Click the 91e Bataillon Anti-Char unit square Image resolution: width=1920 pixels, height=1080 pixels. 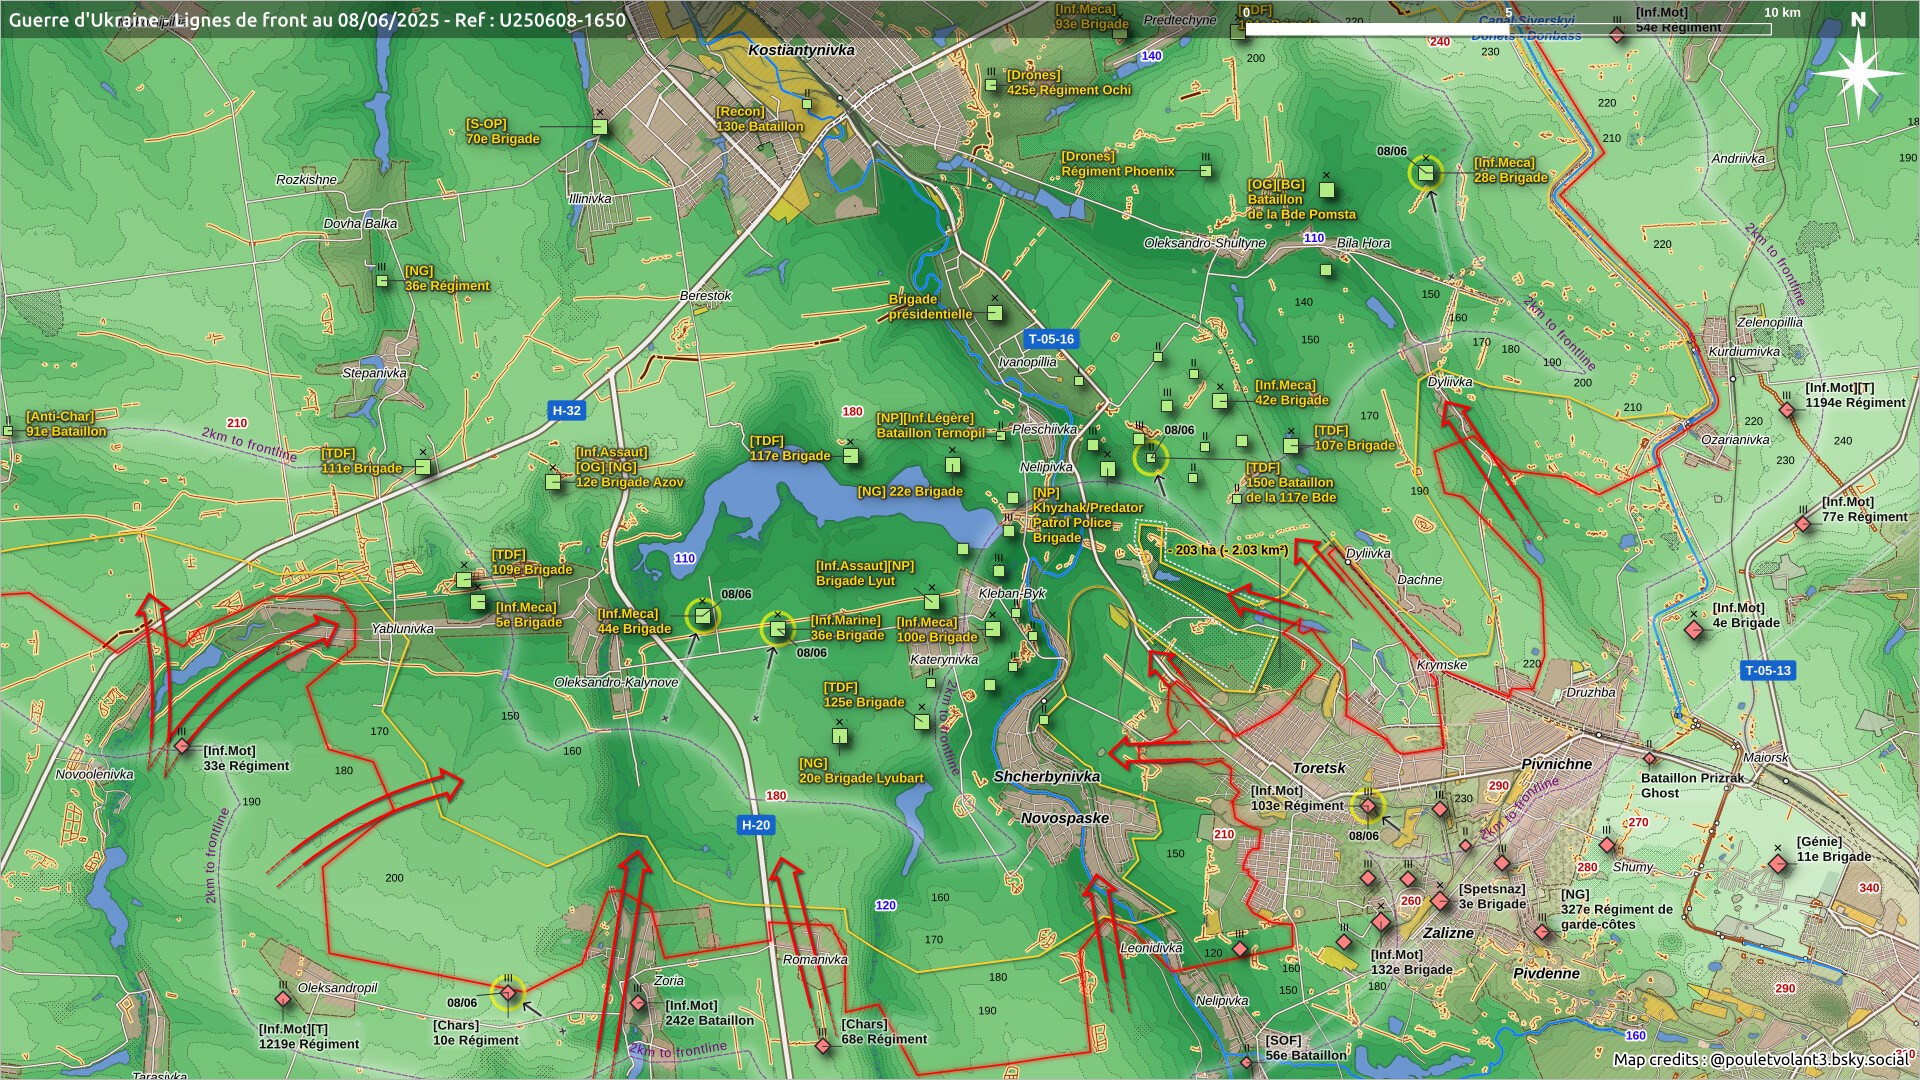[8, 432]
